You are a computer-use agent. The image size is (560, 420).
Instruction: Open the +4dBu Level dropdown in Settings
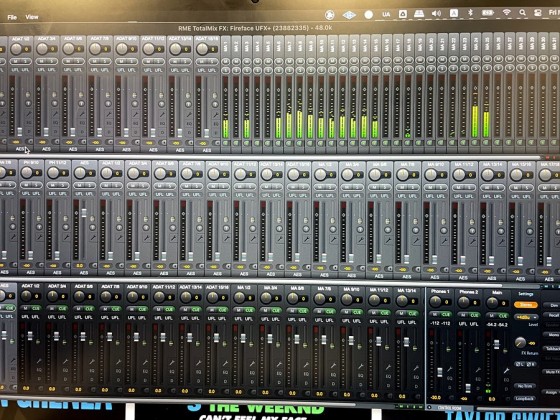coord(526,317)
